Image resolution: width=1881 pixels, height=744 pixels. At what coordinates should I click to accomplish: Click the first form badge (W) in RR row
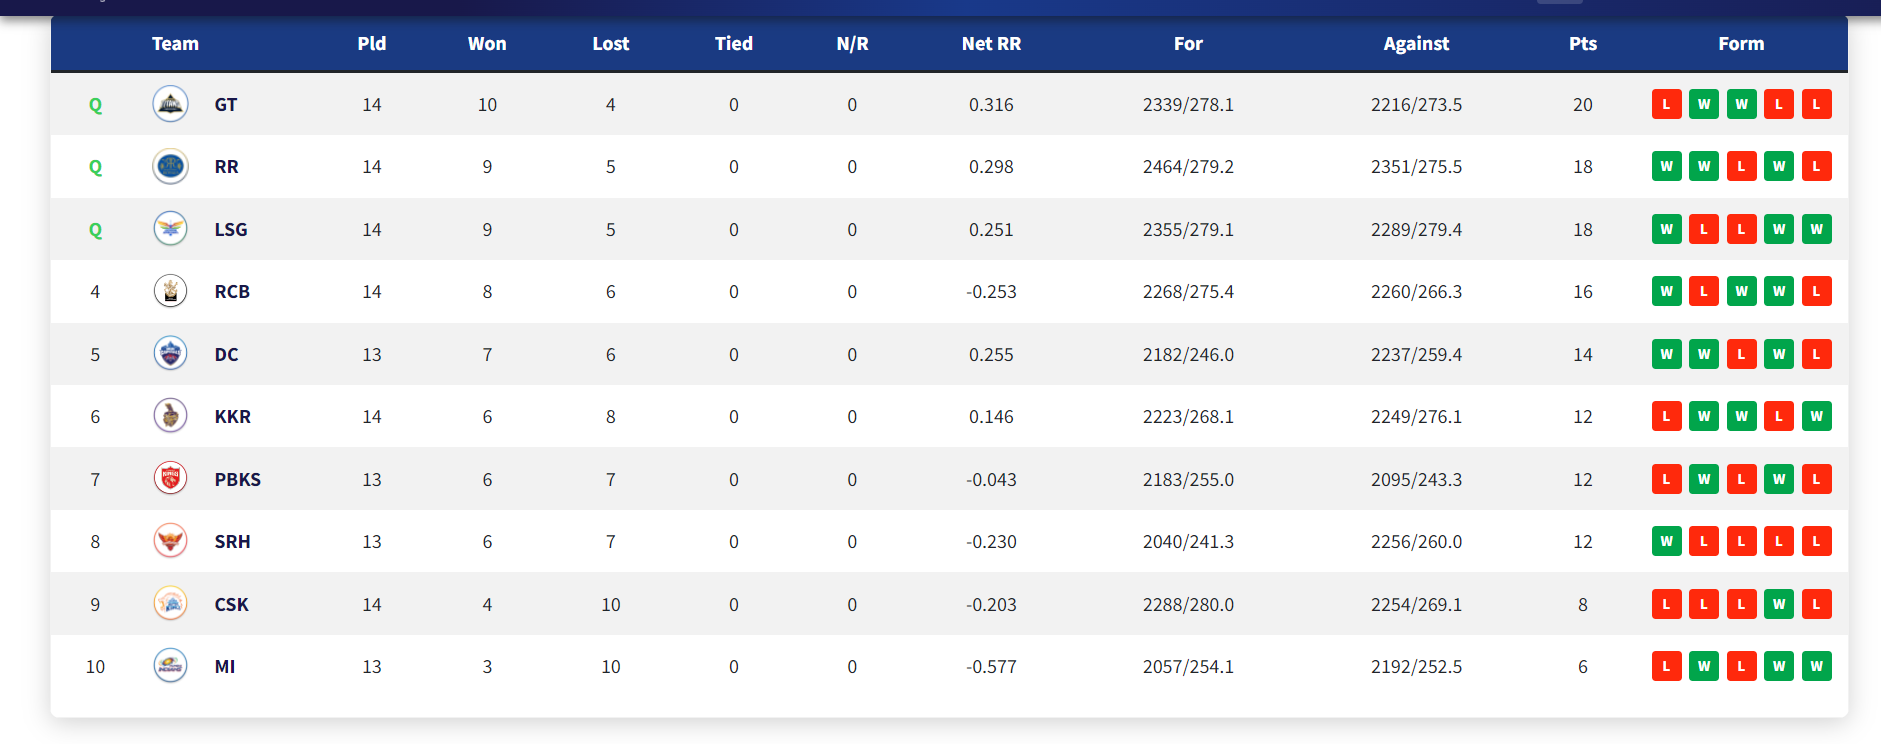1666,166
